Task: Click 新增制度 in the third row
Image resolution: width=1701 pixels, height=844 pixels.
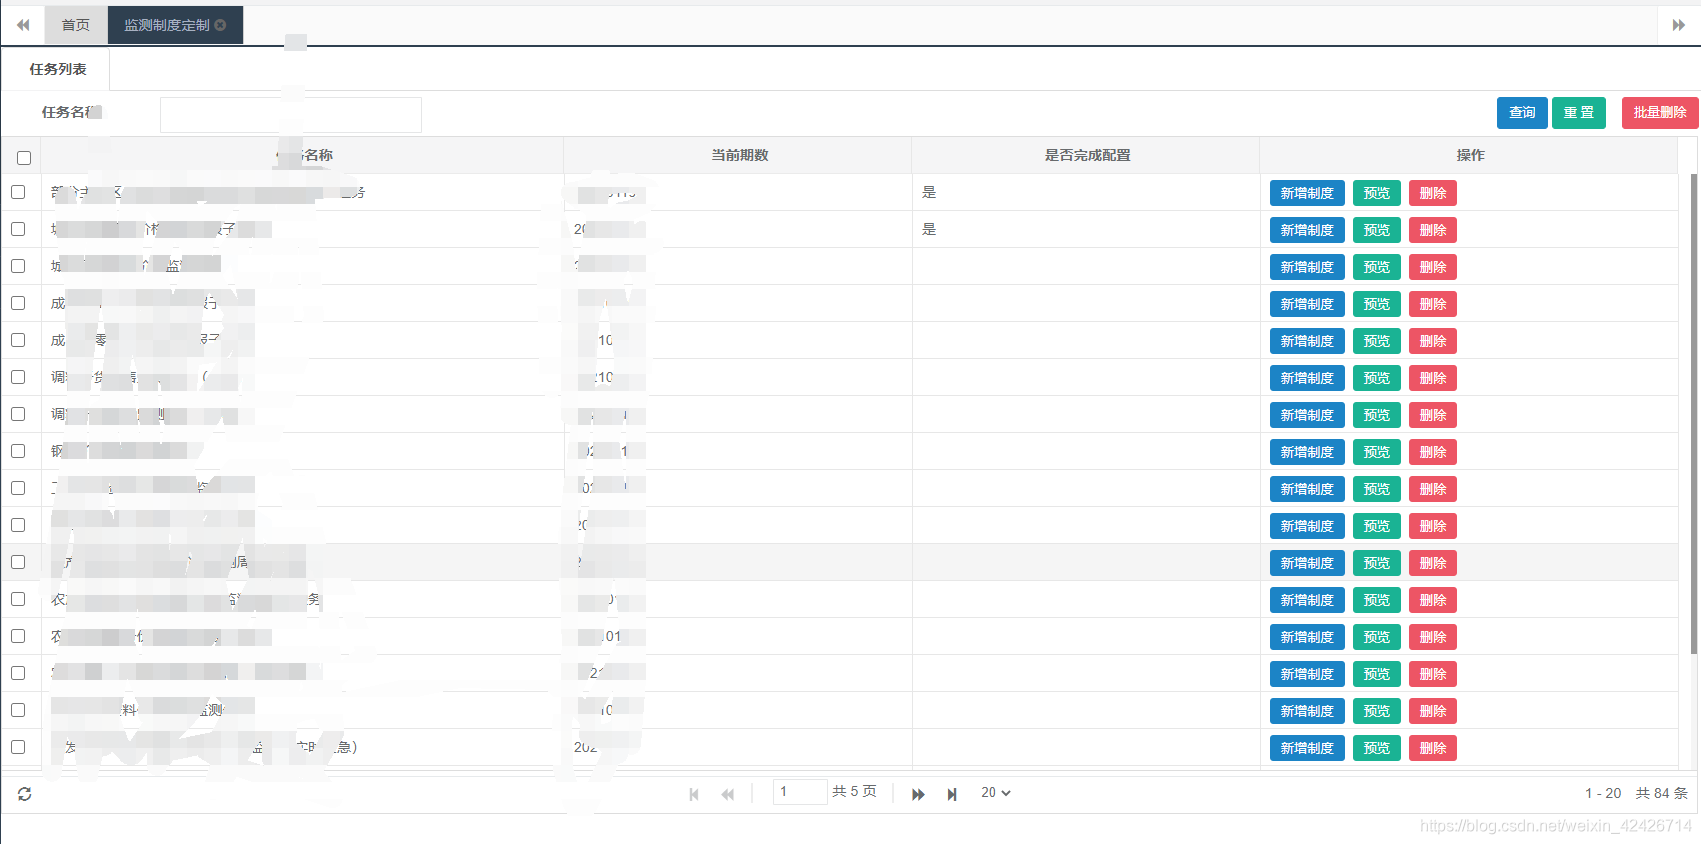Action: pos(1307,267)
